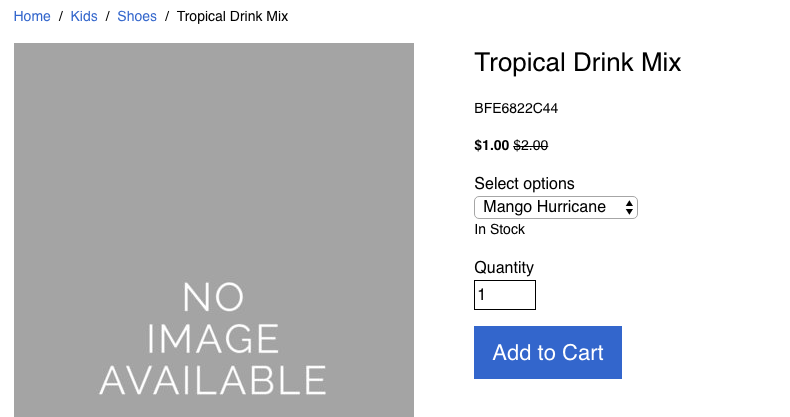The height and width of the screenshot is (417, 790).
Task: Click the Tropical Drink Mix product heading
Action: point(577,62)
